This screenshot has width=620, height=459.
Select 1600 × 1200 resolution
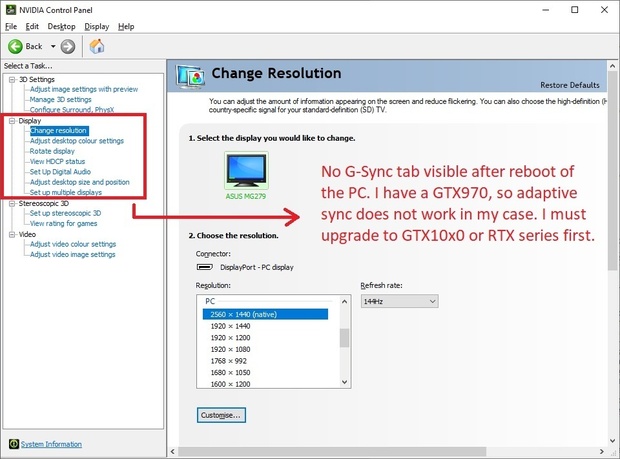click(x=231, y=384)
